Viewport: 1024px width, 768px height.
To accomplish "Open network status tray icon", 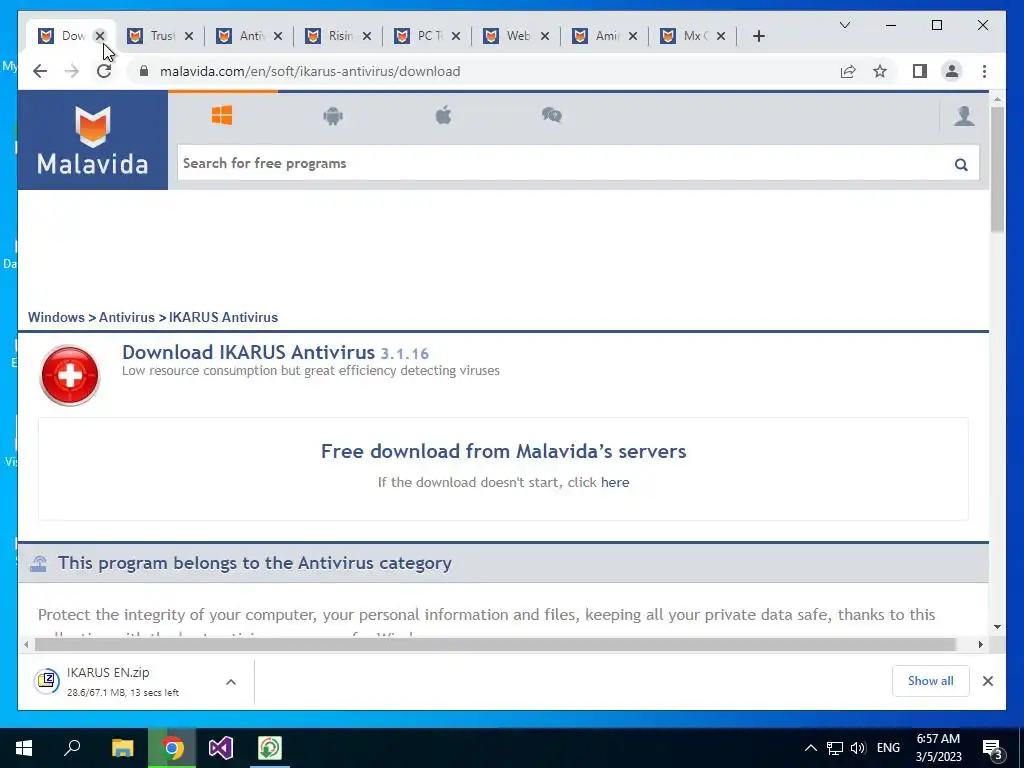I will (835, 748).
